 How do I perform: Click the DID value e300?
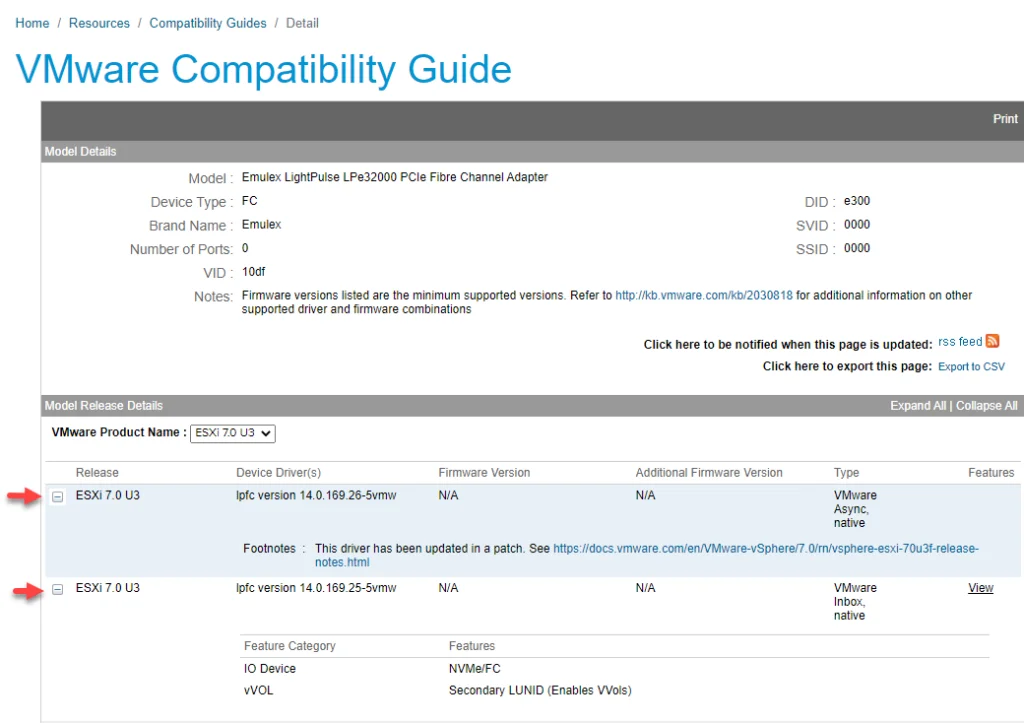(857, 201)
